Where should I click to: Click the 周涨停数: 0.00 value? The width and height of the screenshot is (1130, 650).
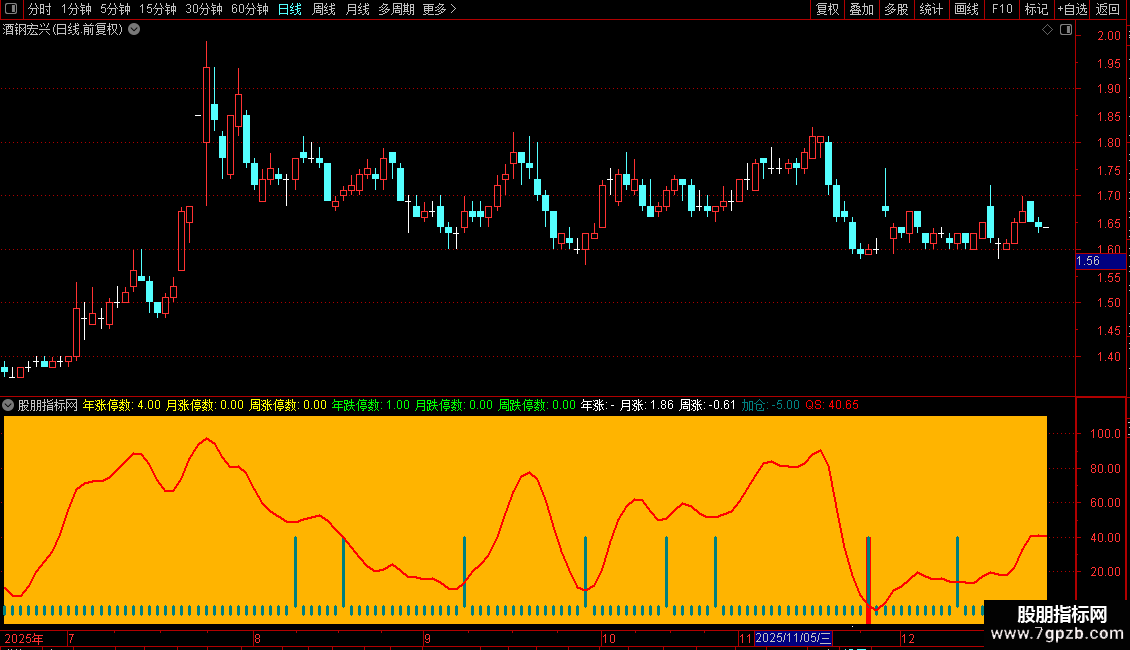pos(288,405)
